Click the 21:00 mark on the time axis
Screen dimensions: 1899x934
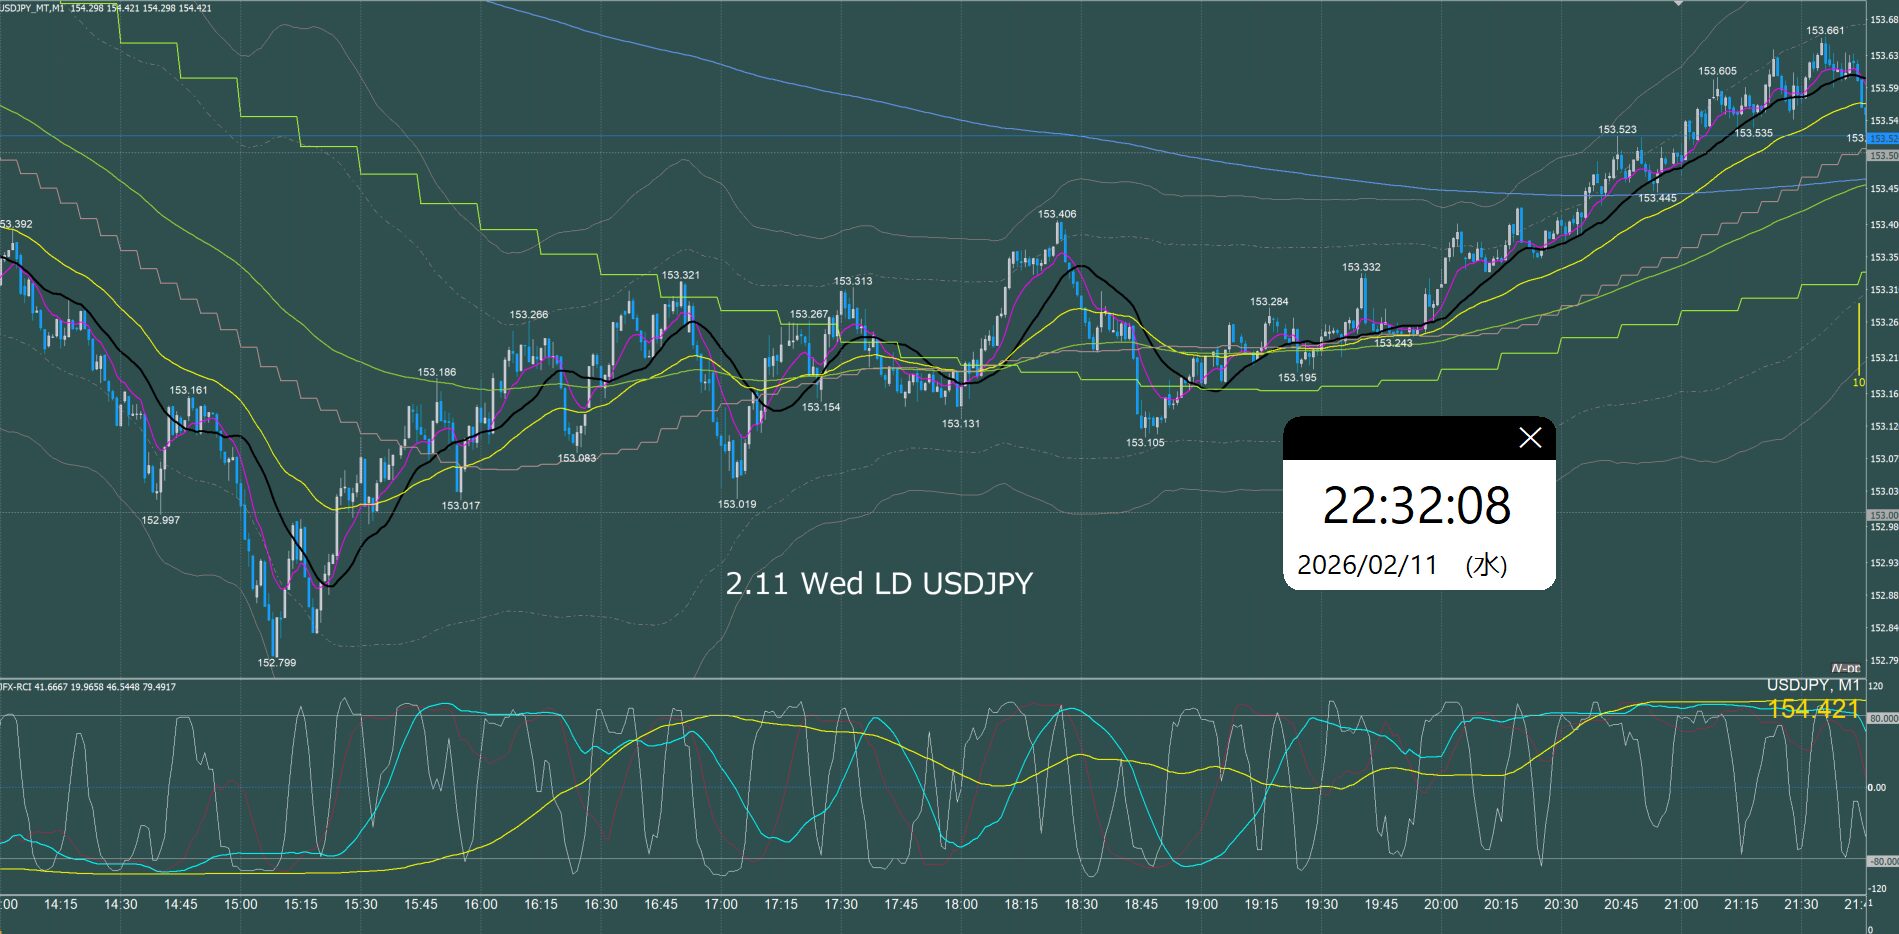point(1681,904)
